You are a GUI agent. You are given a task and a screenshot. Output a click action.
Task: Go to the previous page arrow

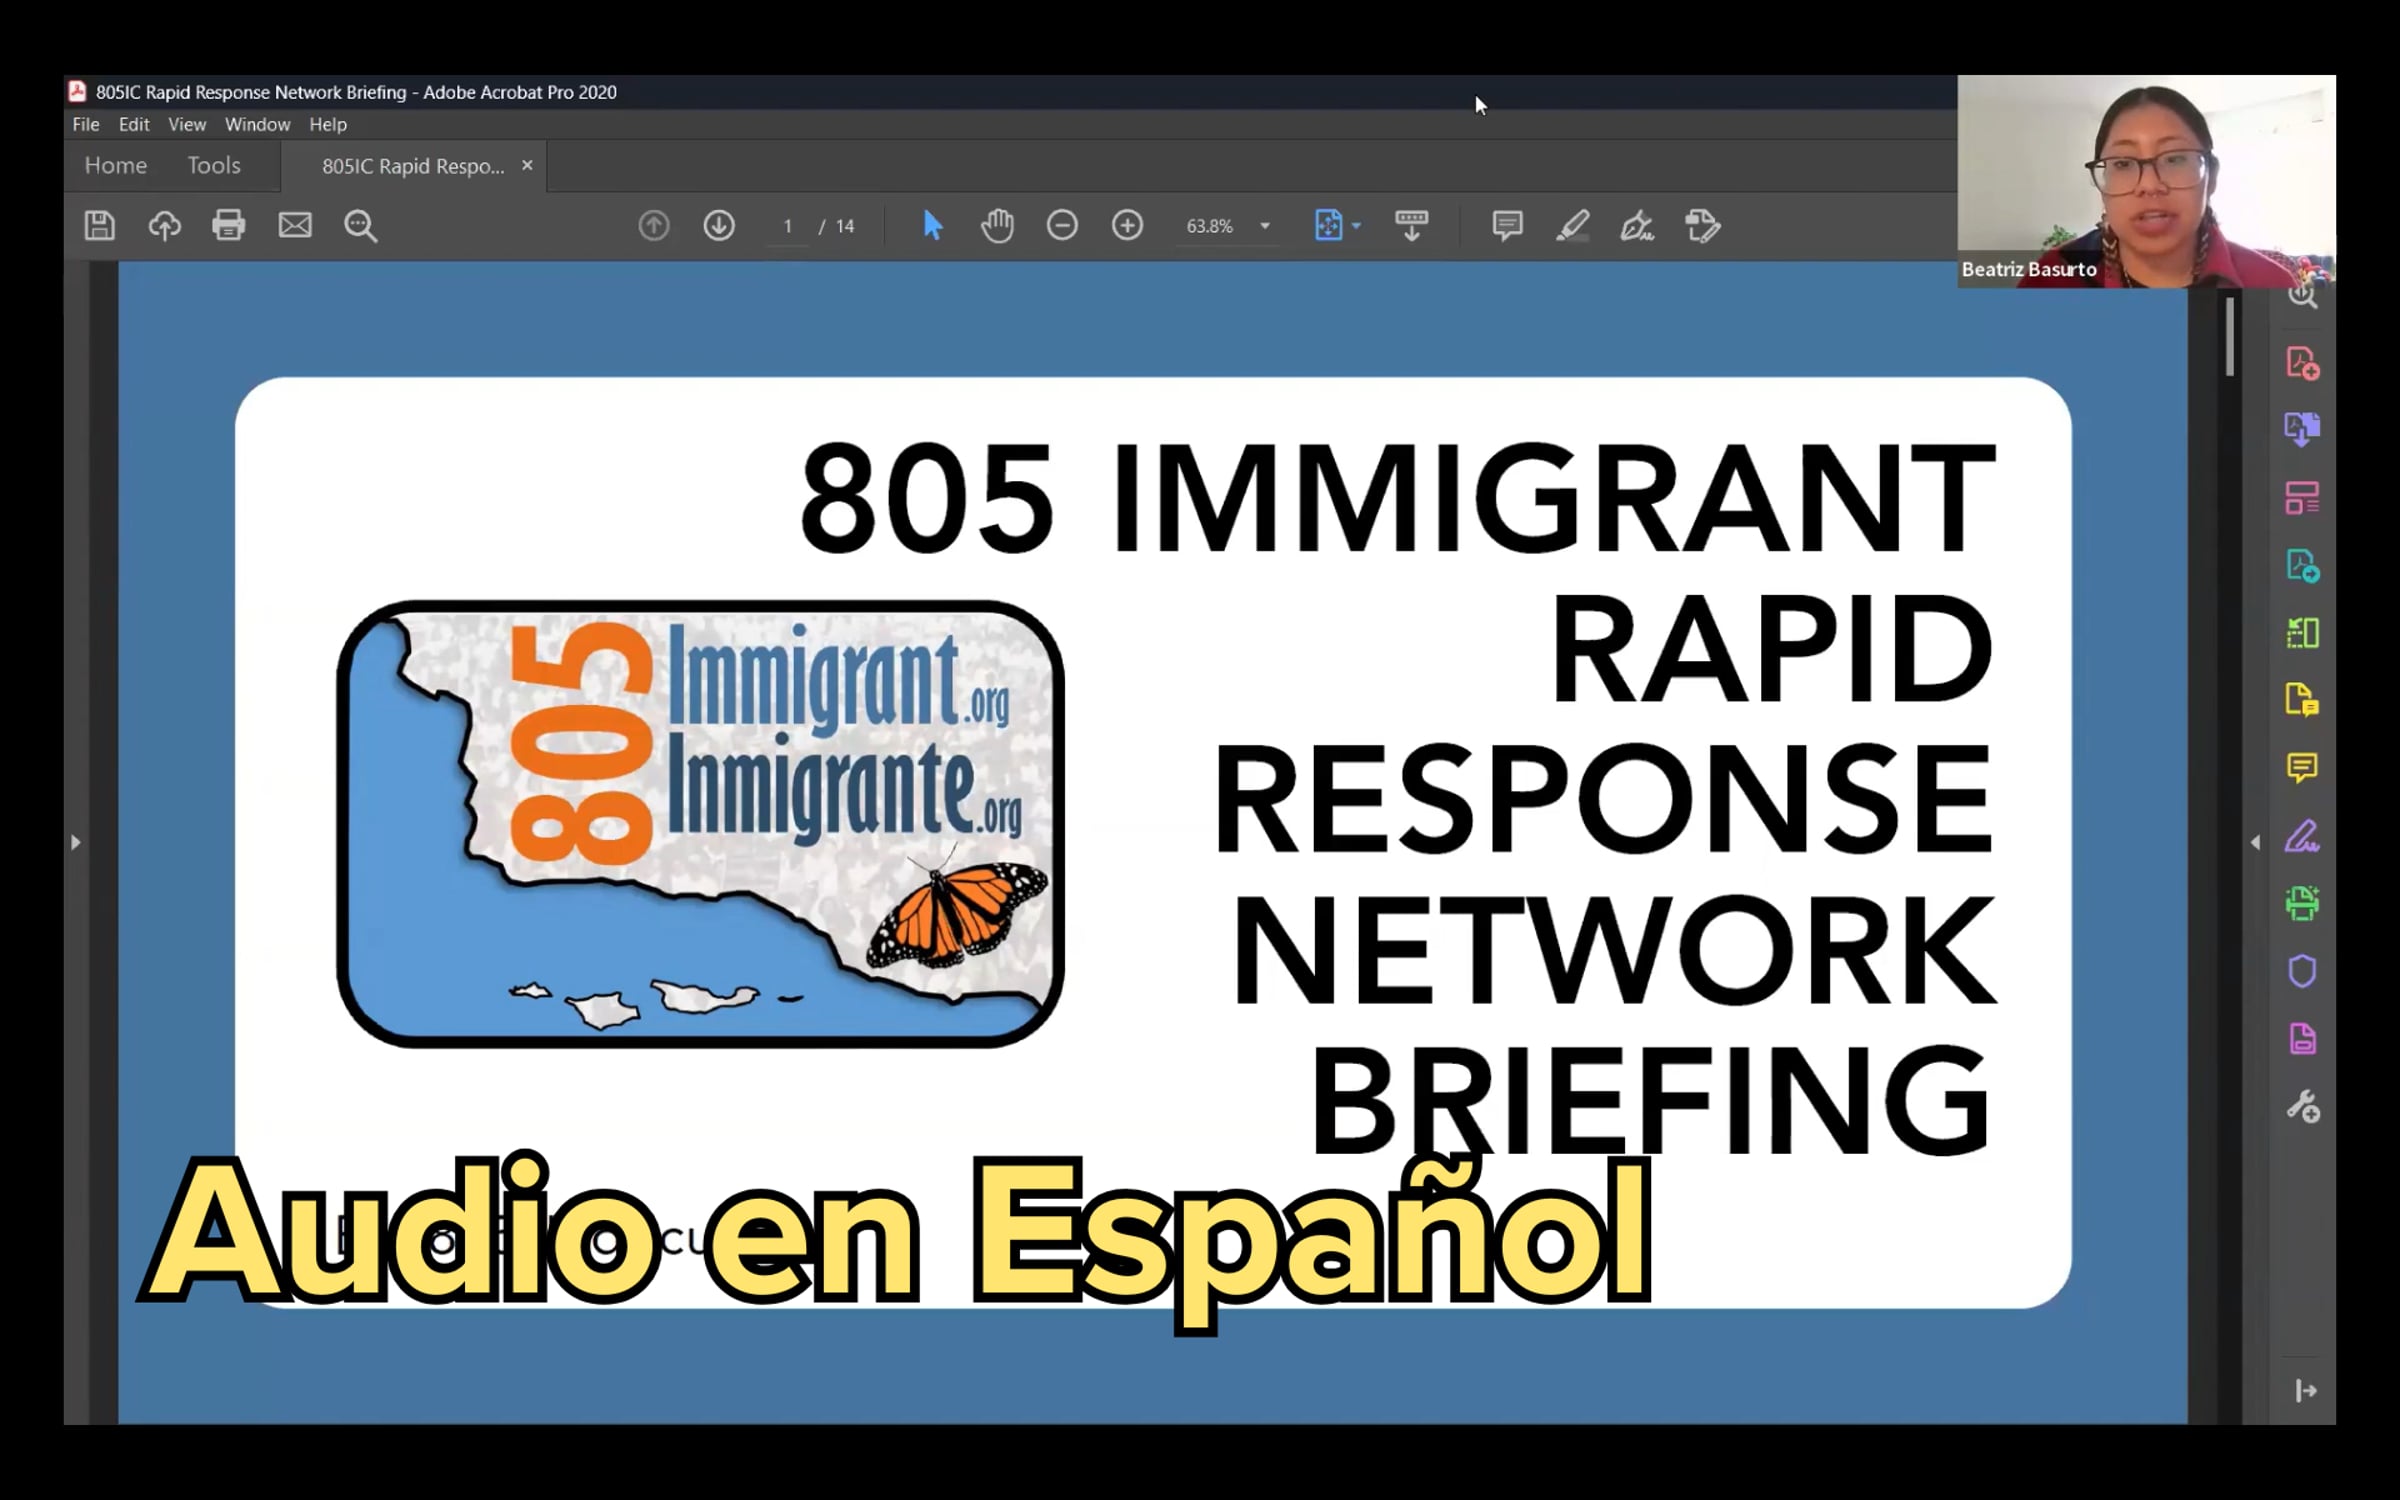coord(654,225)
